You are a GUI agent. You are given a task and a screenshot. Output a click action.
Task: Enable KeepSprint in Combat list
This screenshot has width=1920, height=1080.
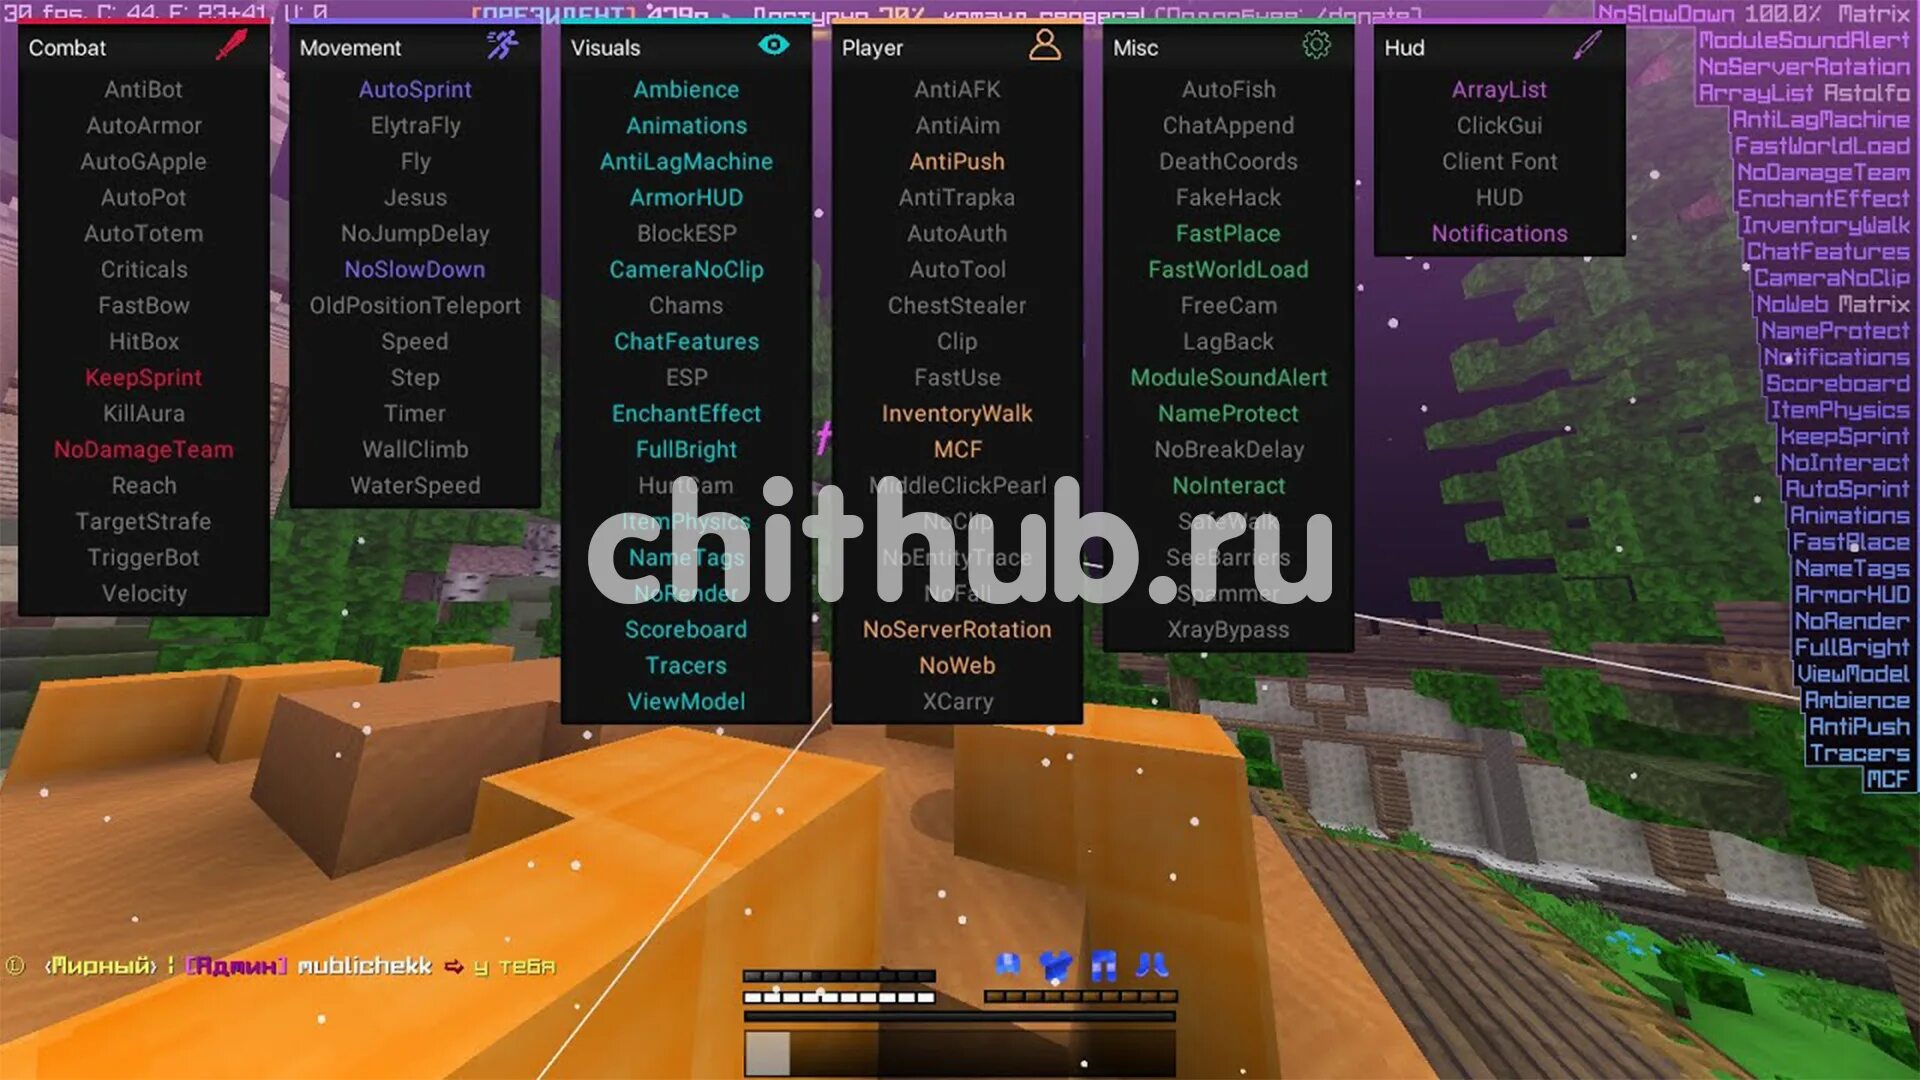(140, 377)
